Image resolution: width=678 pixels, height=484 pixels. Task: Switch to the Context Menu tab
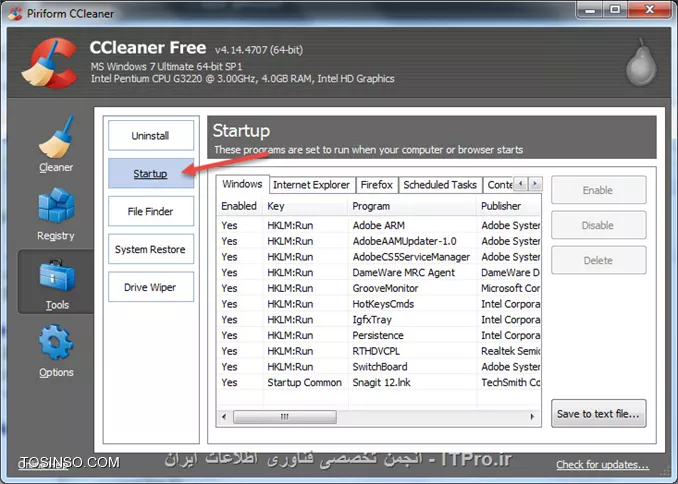tap(499, 185)
